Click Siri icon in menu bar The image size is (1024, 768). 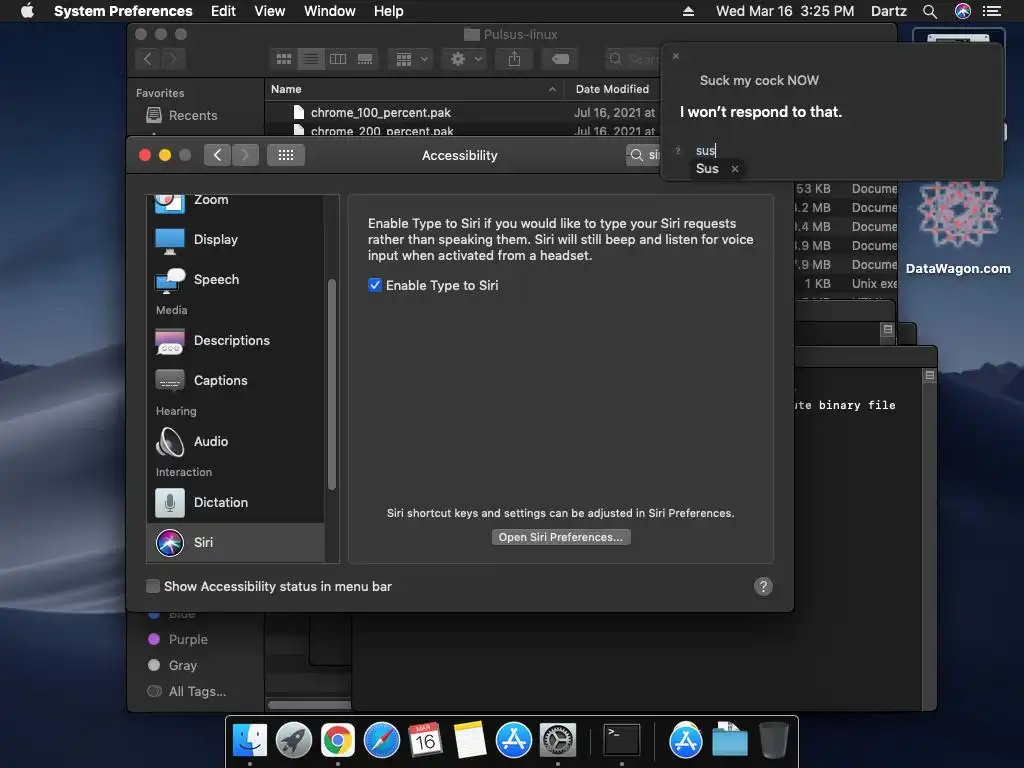(963, 11)
